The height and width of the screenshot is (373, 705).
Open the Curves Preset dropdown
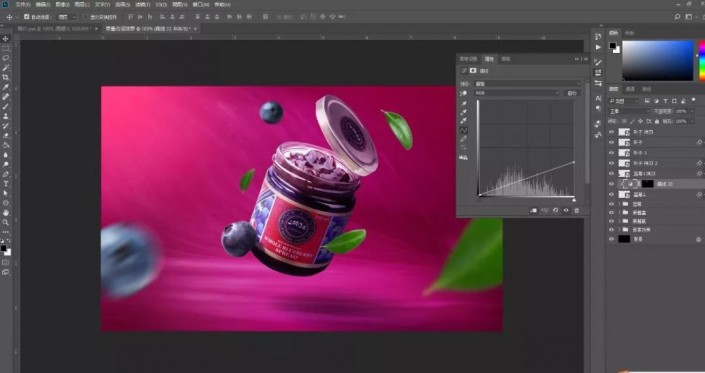[x=528, y=84]
